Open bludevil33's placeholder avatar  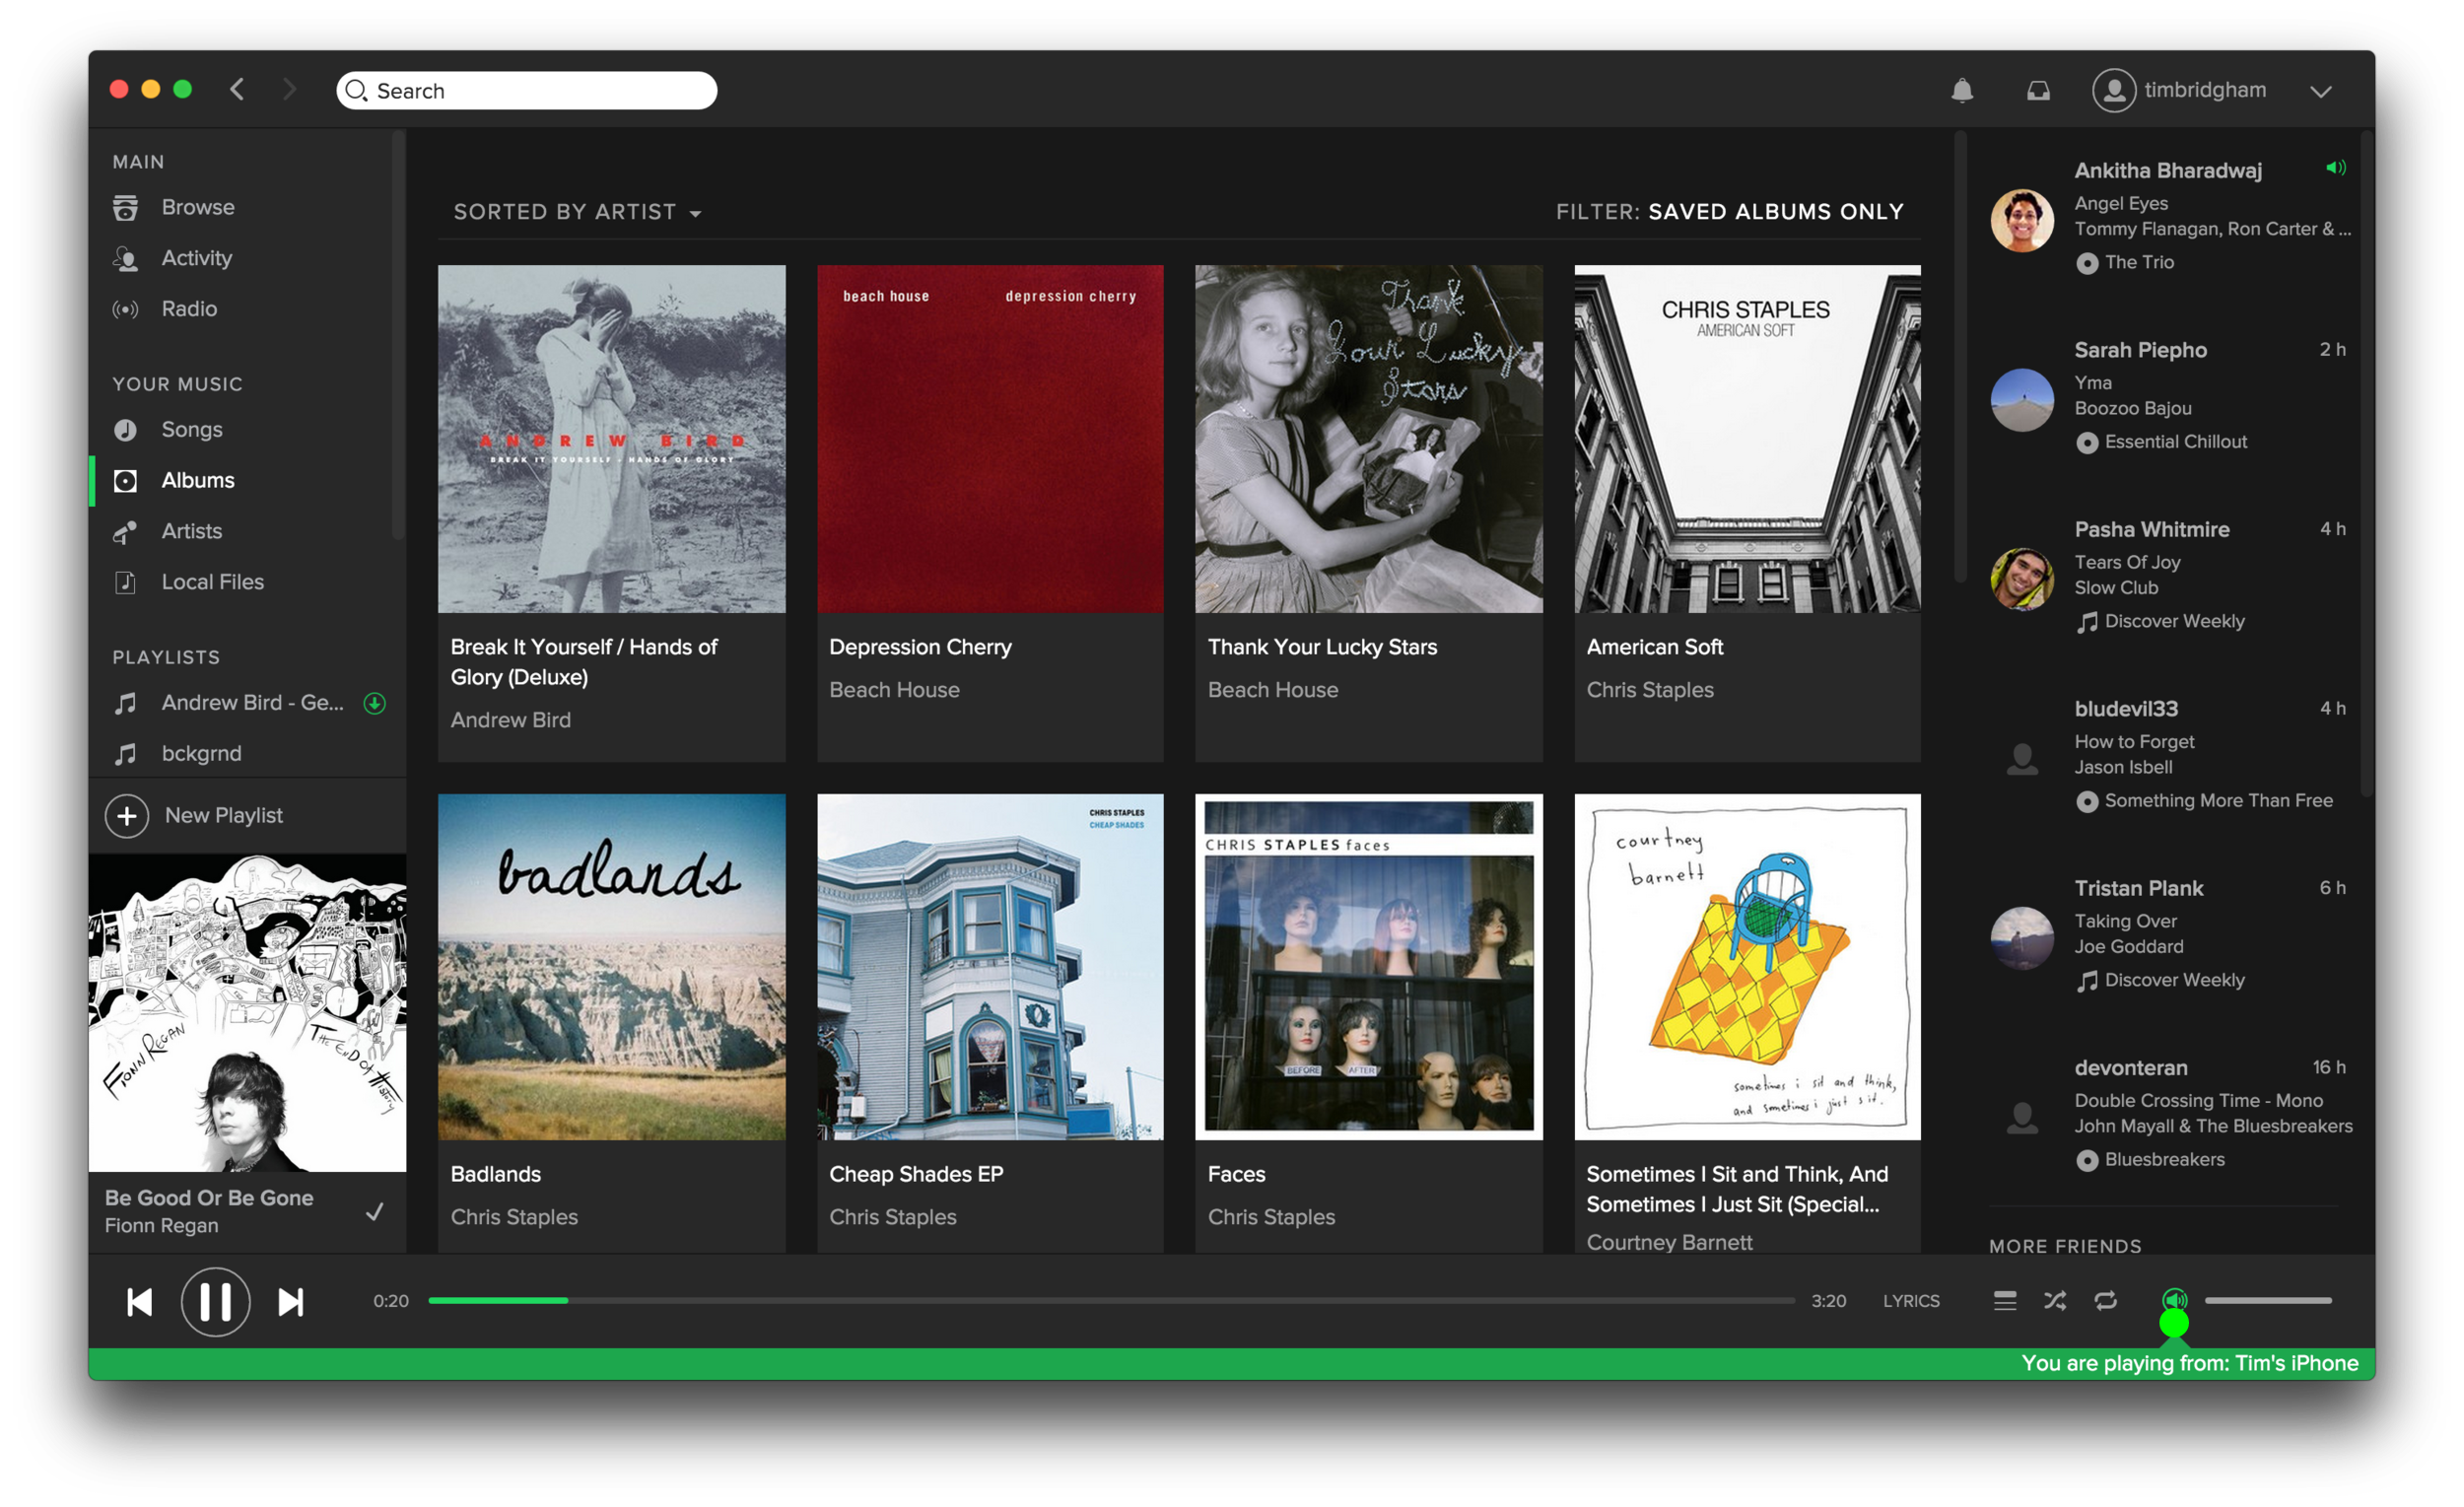pyautogui.click(x=2022, y=759)
